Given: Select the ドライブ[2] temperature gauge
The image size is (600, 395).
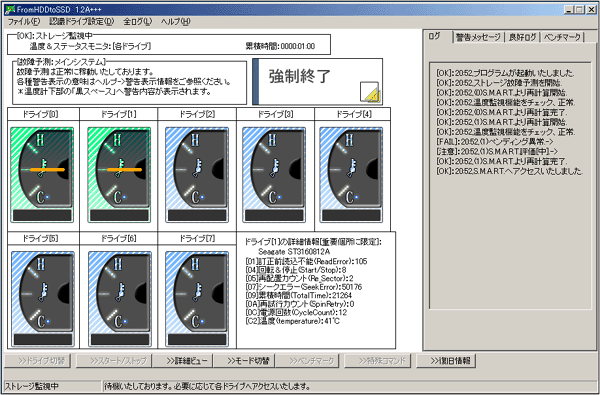Looking at the screenshot, I should tap(197, 175).
